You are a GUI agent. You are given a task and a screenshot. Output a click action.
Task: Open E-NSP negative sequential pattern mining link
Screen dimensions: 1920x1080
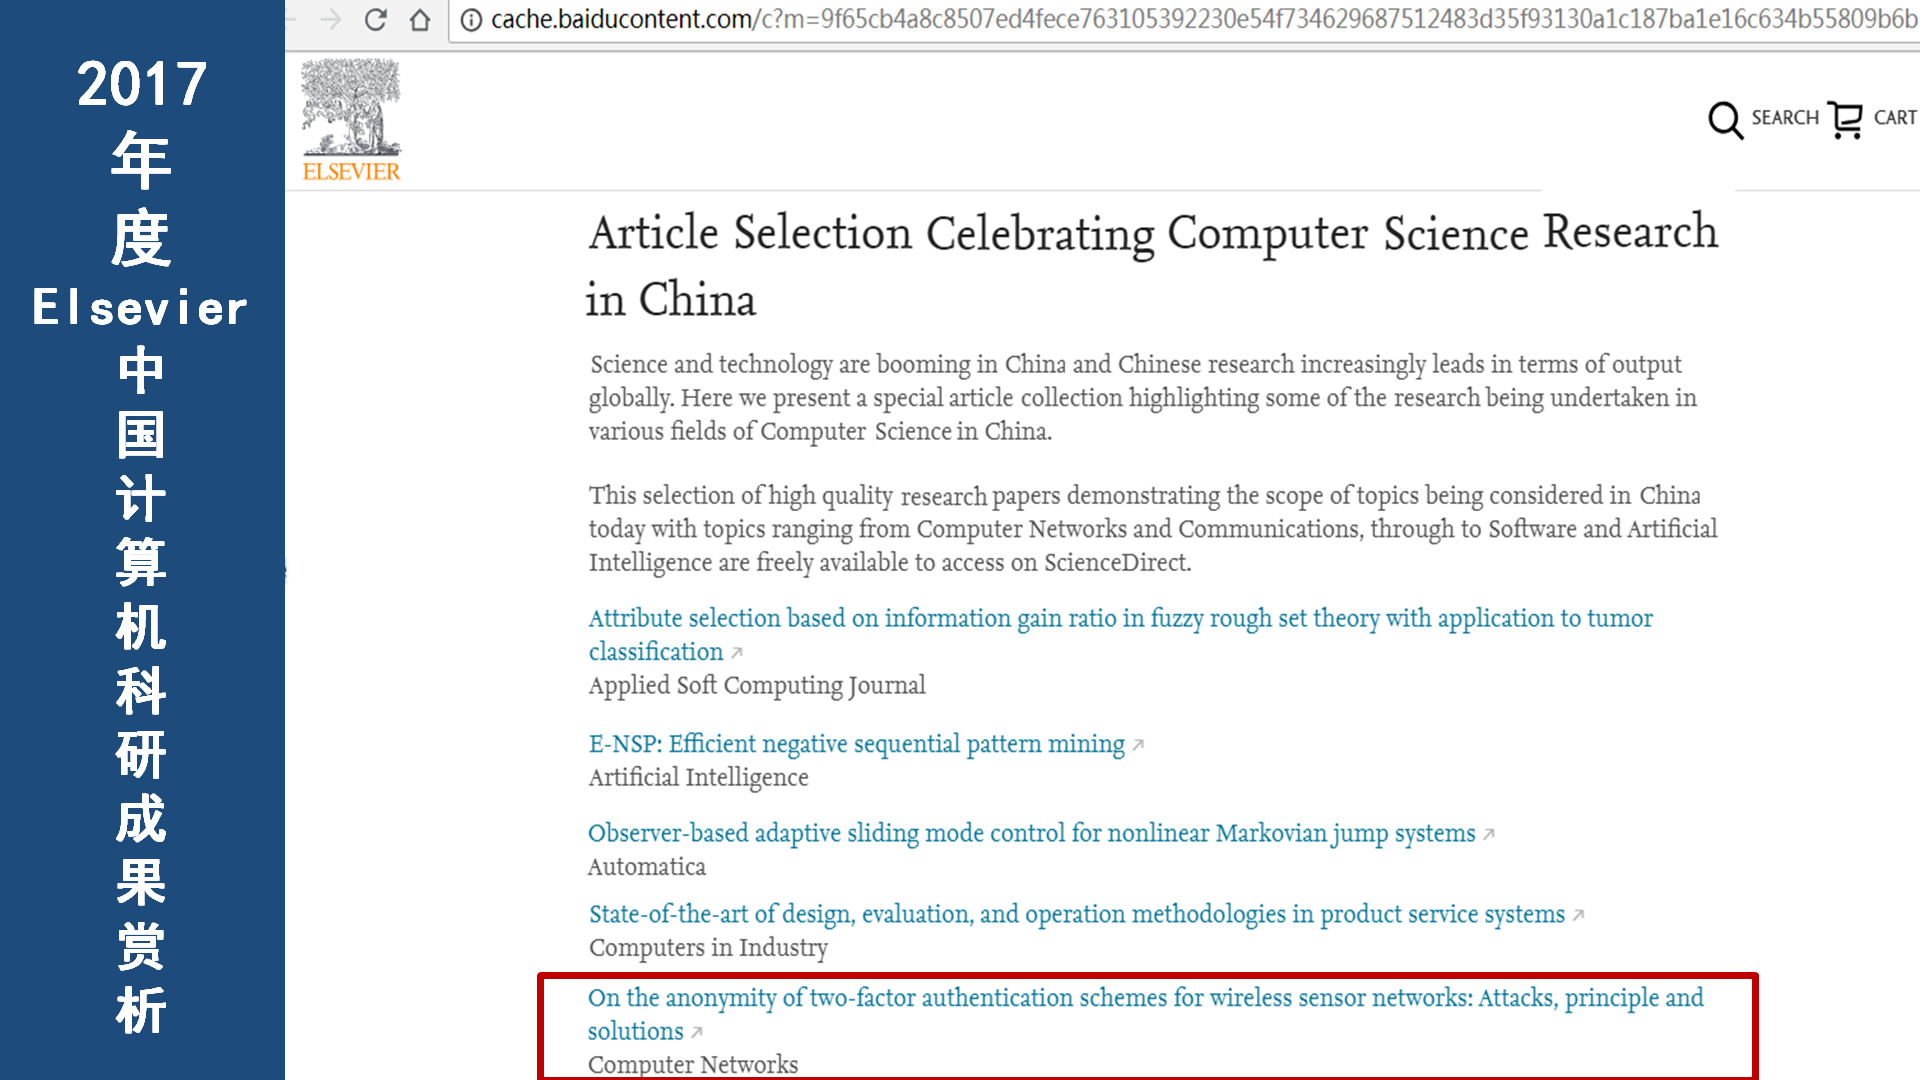(857, 745)
